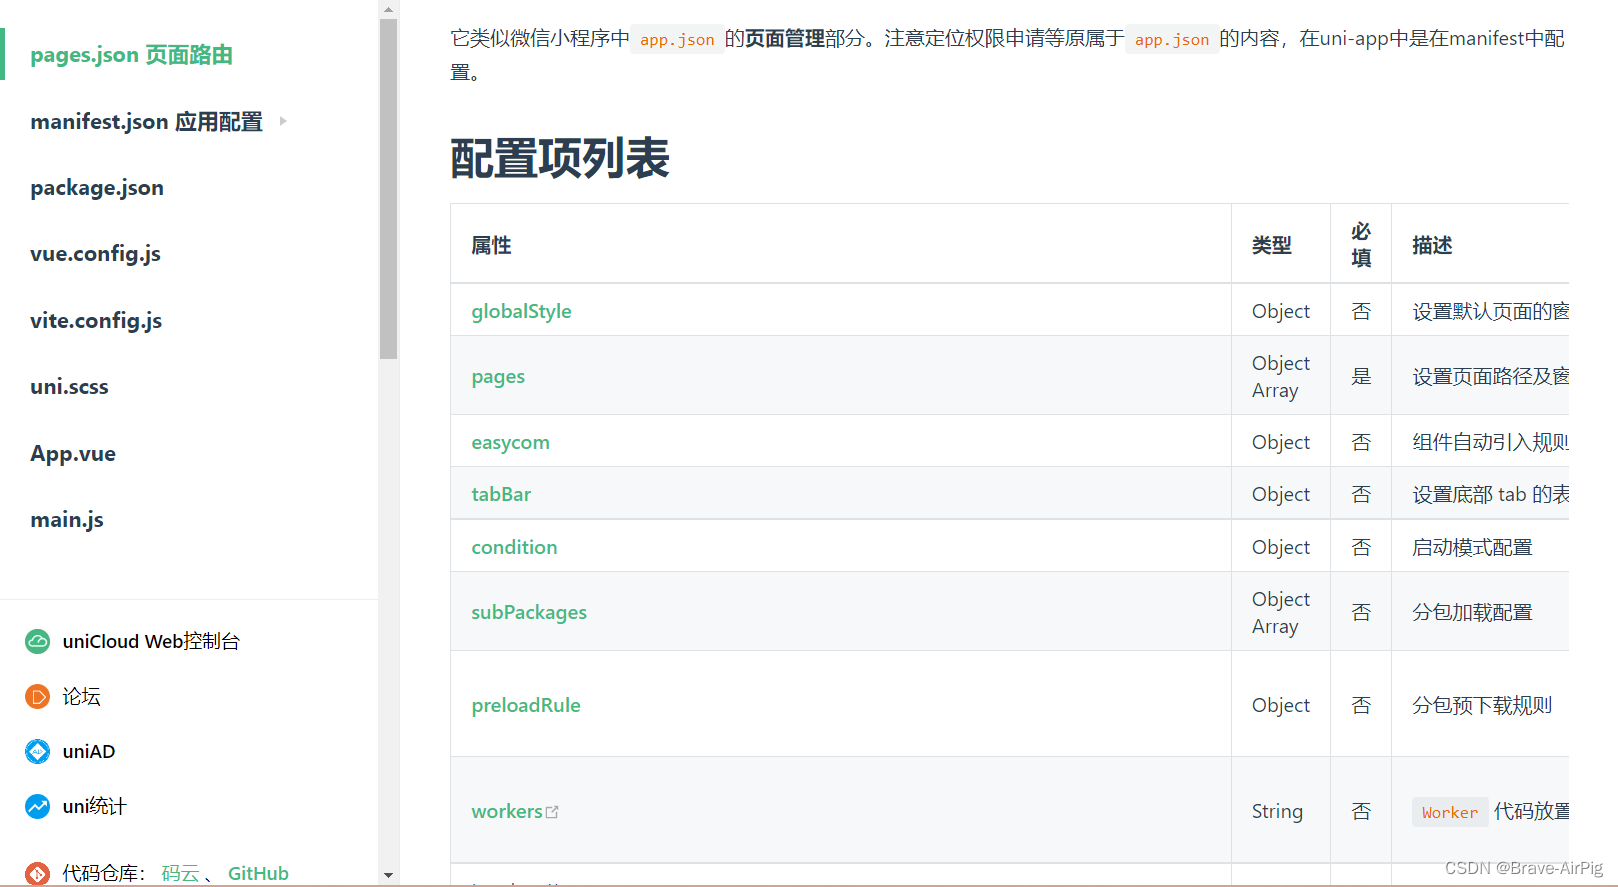Click Object Array type in pages row

point(1281,377)
